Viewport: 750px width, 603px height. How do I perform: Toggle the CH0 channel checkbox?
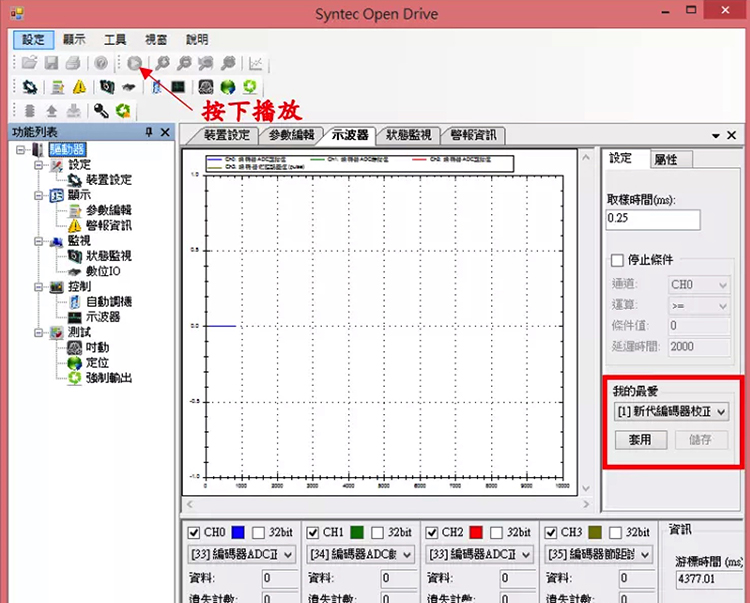[194, 533]
